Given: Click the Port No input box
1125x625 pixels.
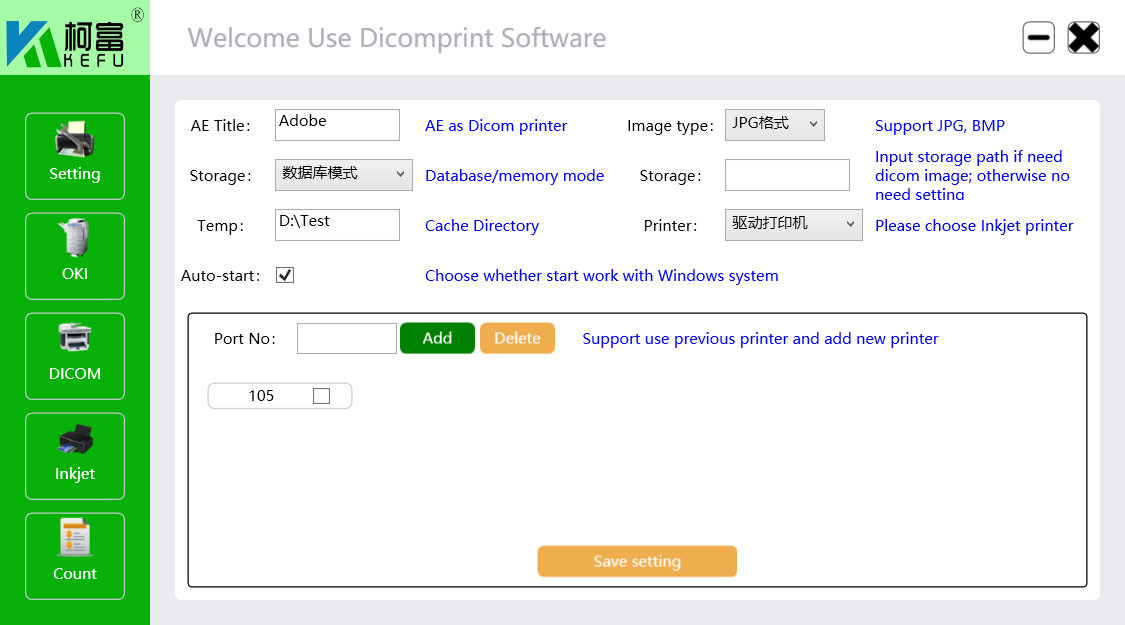Looking at the screenshot, I should point(346,338).
